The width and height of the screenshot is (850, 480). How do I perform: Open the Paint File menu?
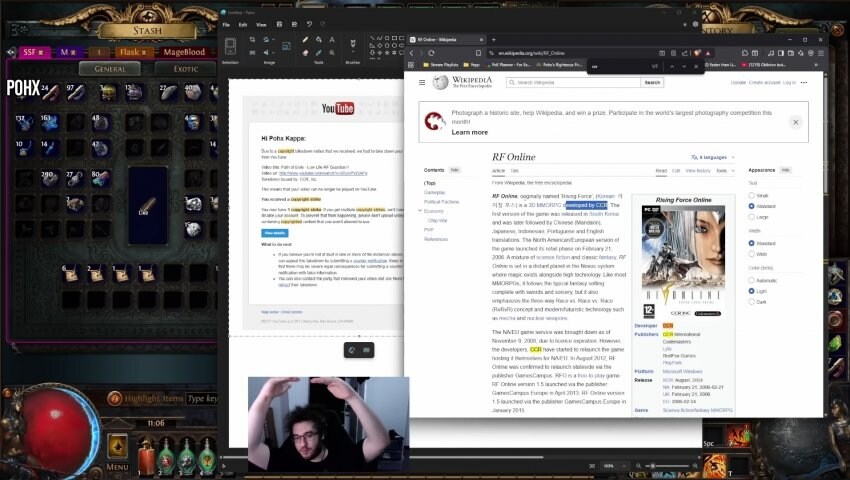click(227, 24)
